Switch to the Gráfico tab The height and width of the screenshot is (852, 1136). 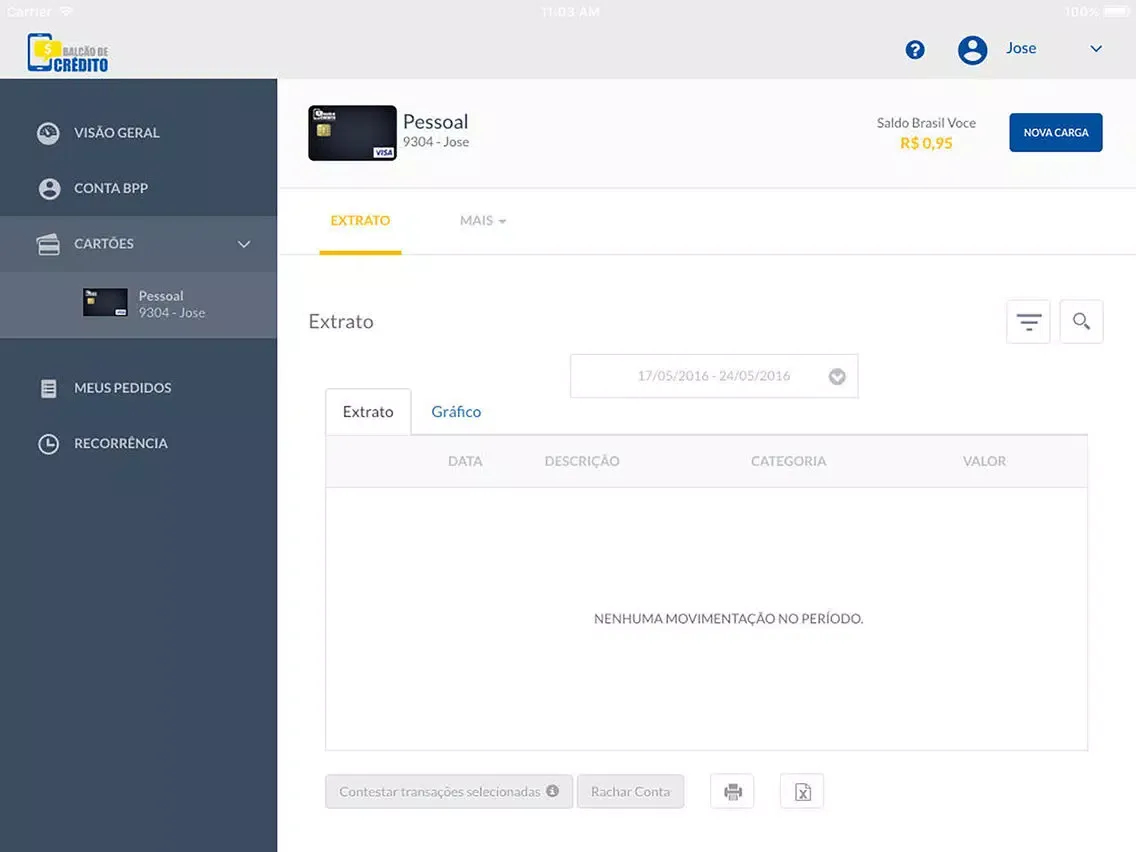[456, 412]
